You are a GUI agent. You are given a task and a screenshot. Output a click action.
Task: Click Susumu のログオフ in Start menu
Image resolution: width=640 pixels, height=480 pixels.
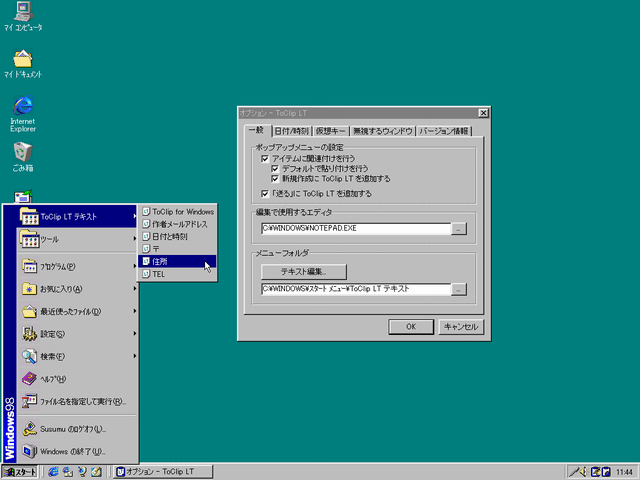pos(72,428)
